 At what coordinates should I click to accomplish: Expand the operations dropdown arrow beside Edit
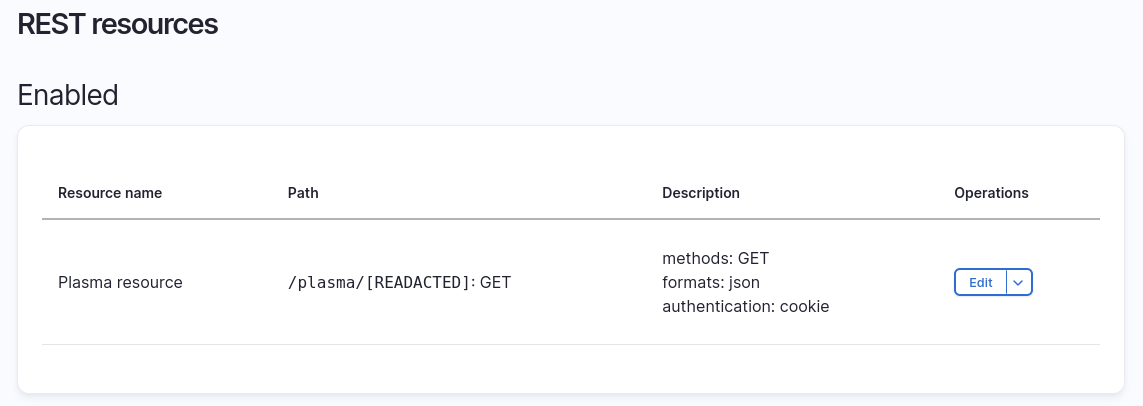tap(1018, 283)
